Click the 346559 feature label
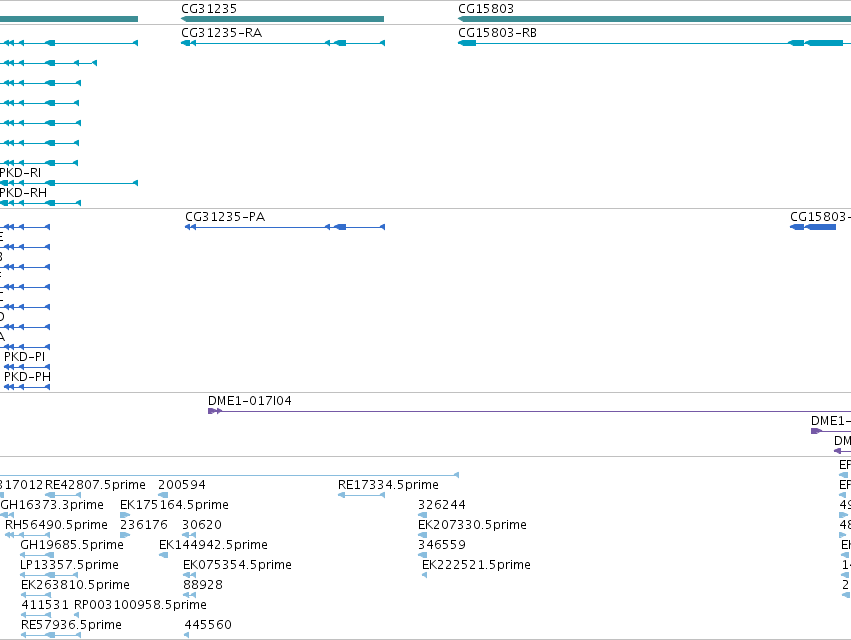Image resolution: width=851 pixels, height=640 pixels. coord(442,545)
